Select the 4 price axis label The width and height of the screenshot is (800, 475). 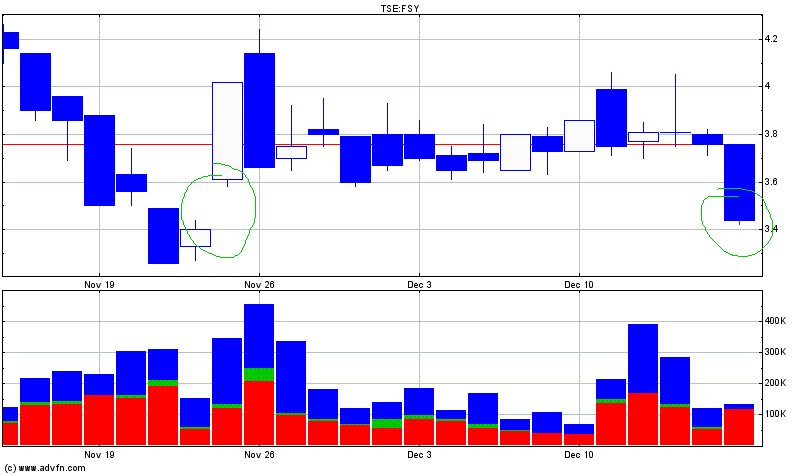[767, 86]
